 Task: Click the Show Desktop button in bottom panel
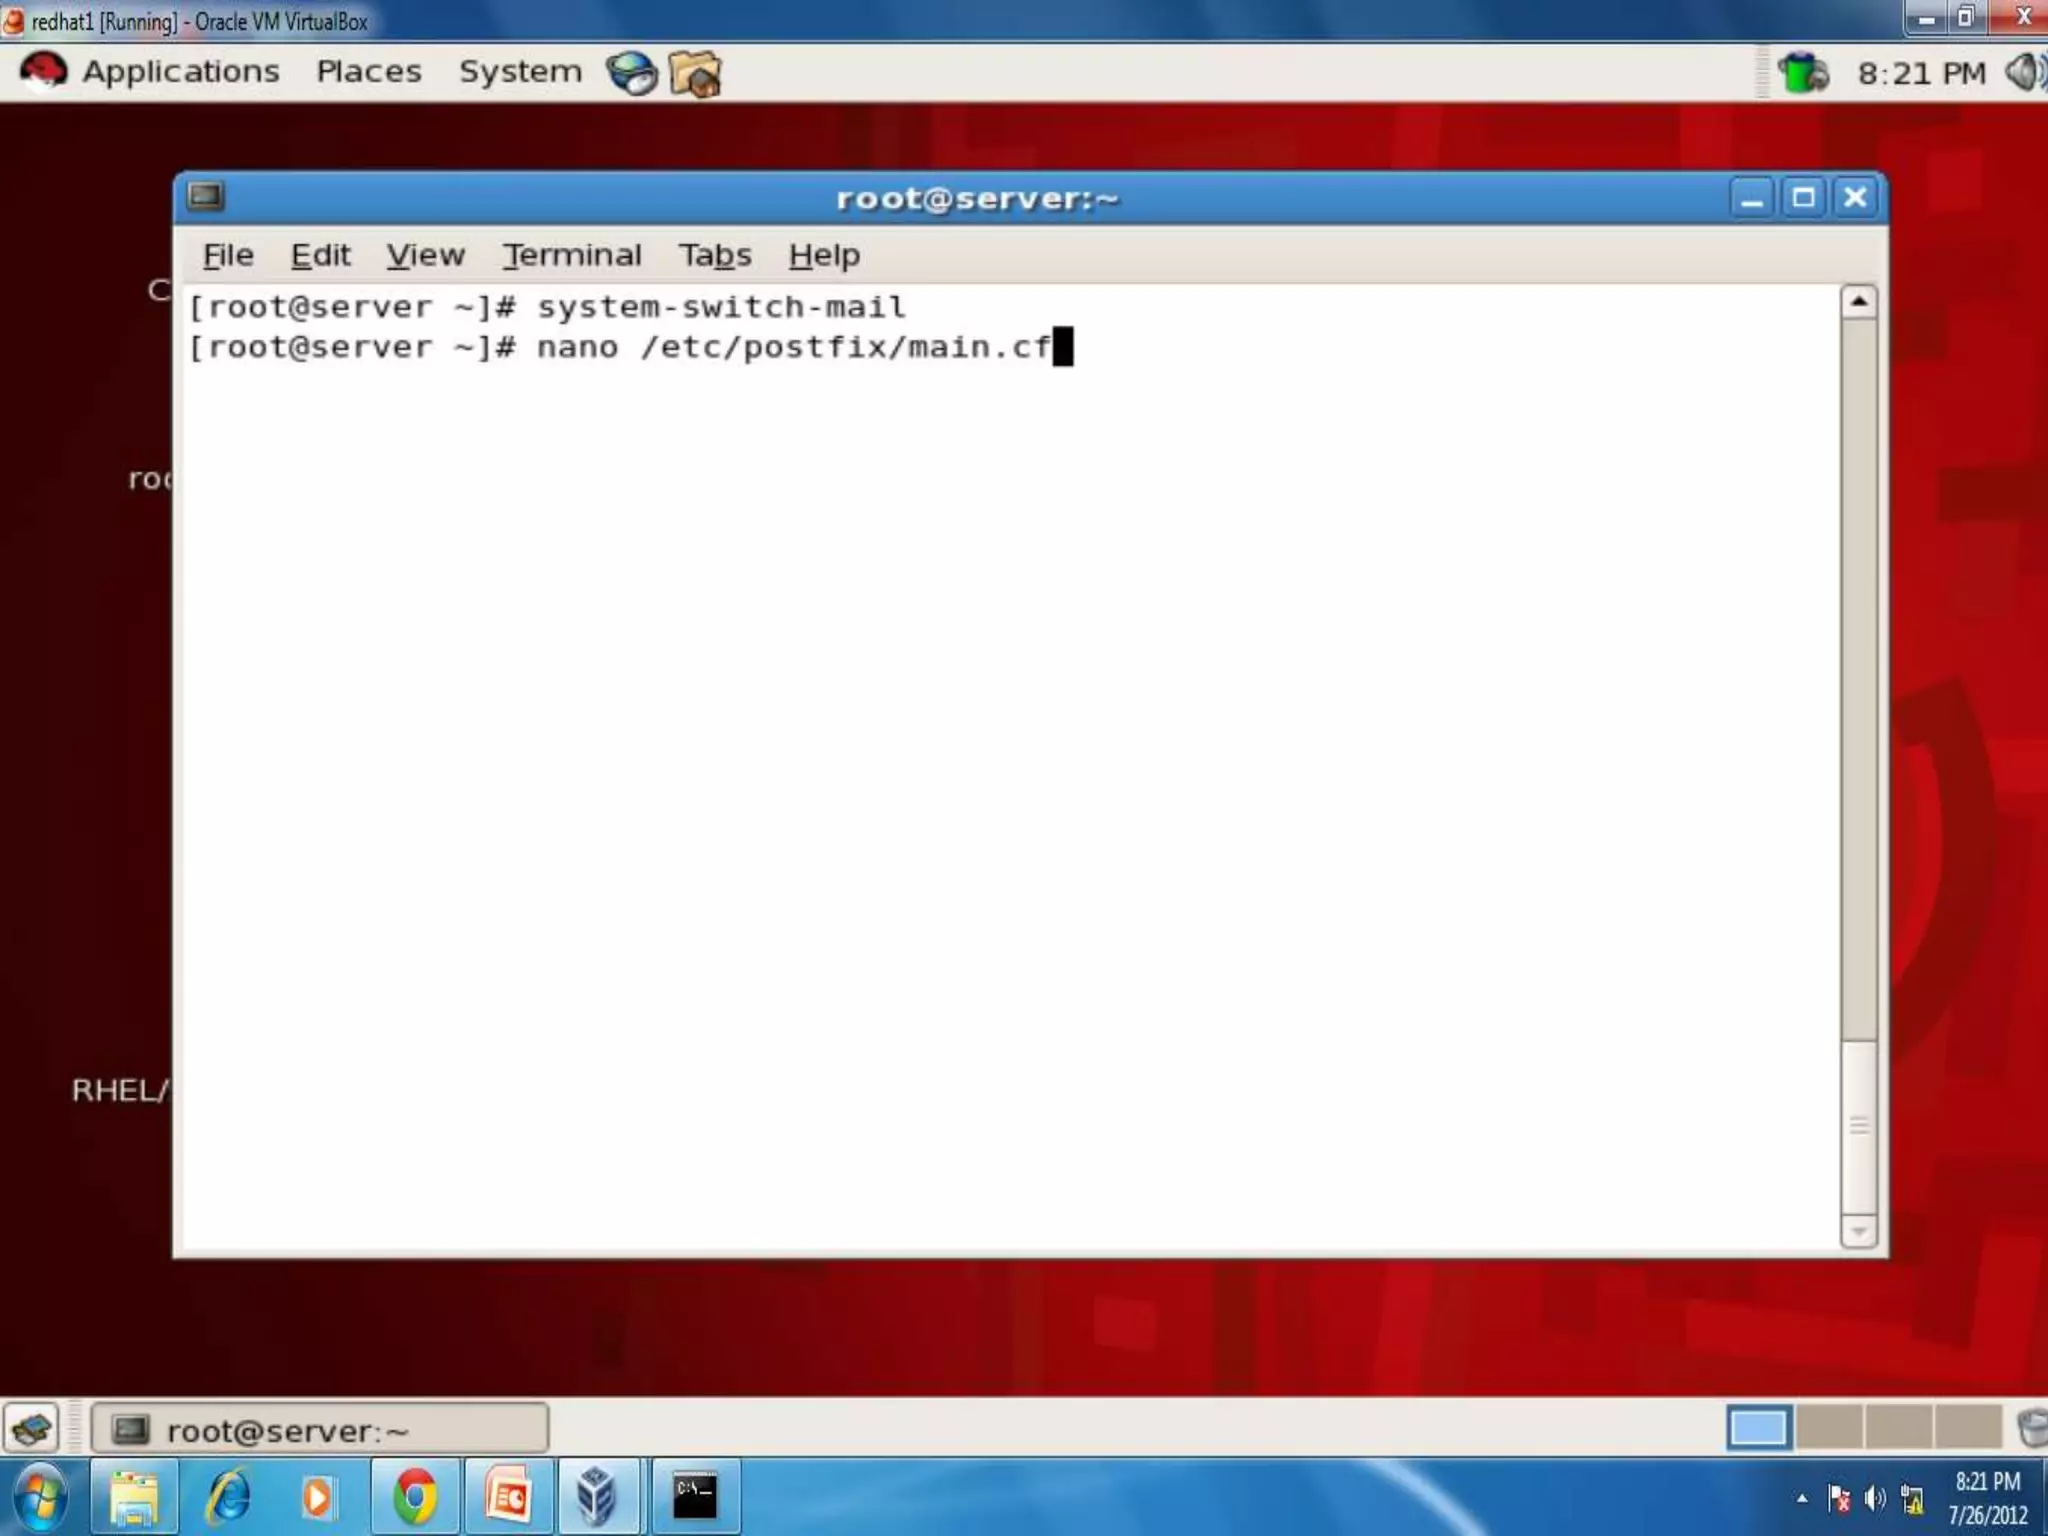point(32,1428)
